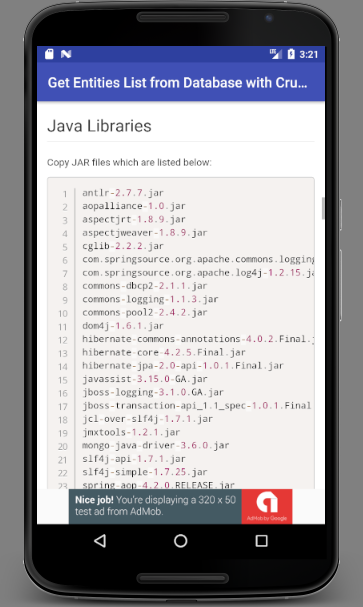Select line jboss-transaction-api_1.1_spec
This screenshot has height=607, width=363.
coord(197,405)
